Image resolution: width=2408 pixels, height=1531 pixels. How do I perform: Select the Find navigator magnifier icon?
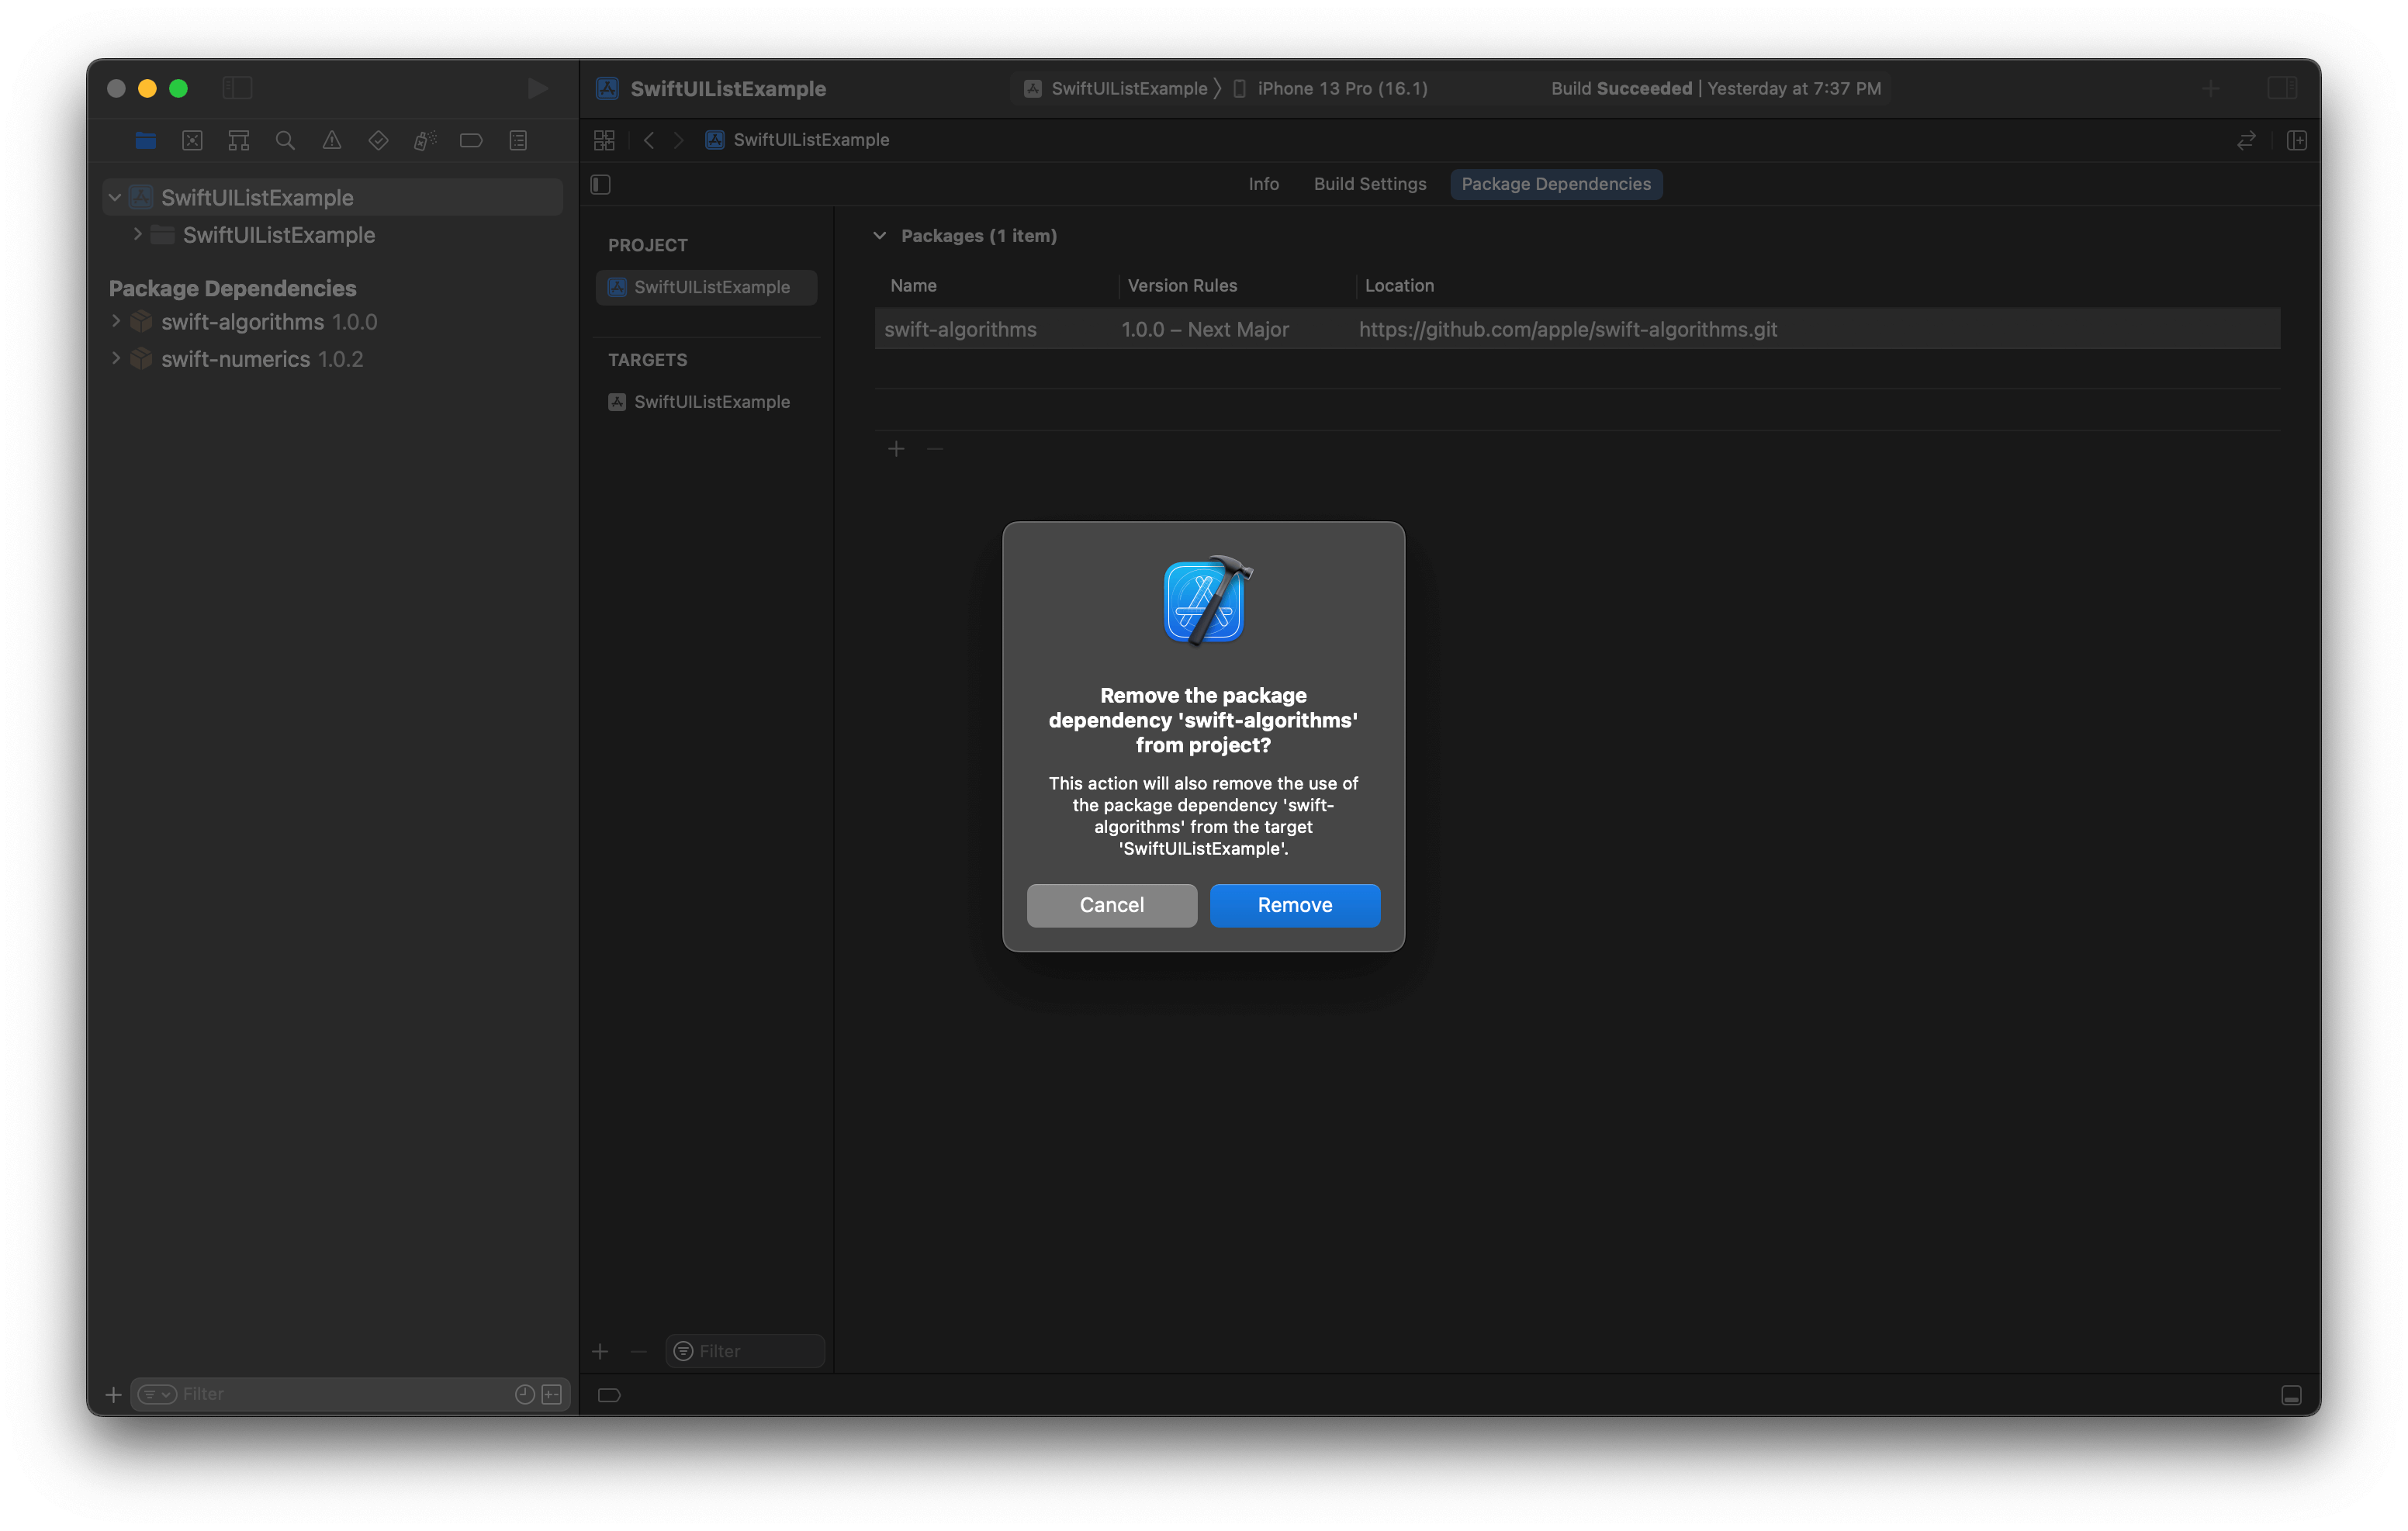[285, 141]
